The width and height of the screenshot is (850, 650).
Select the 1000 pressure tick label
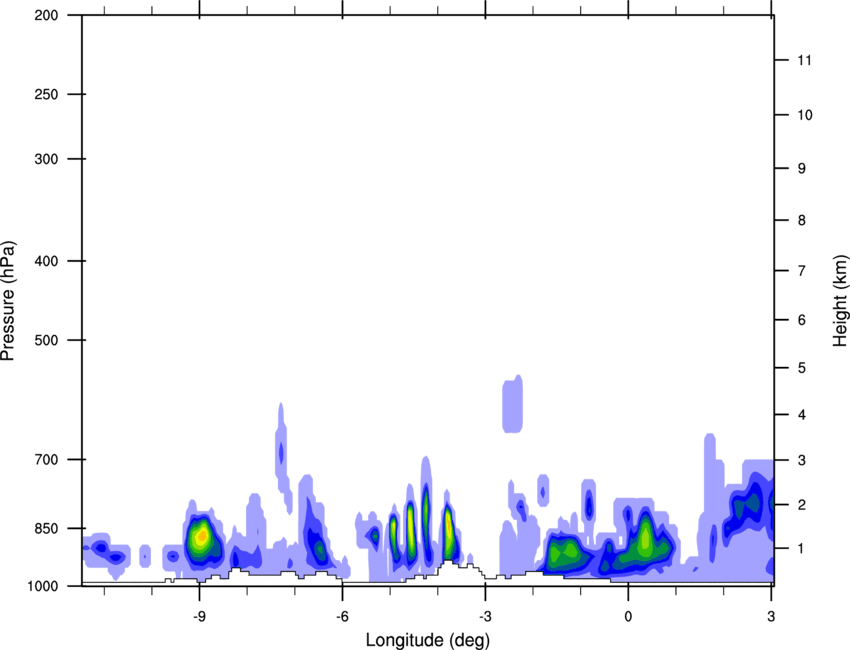pyautogui.click(x=43, y=586)
